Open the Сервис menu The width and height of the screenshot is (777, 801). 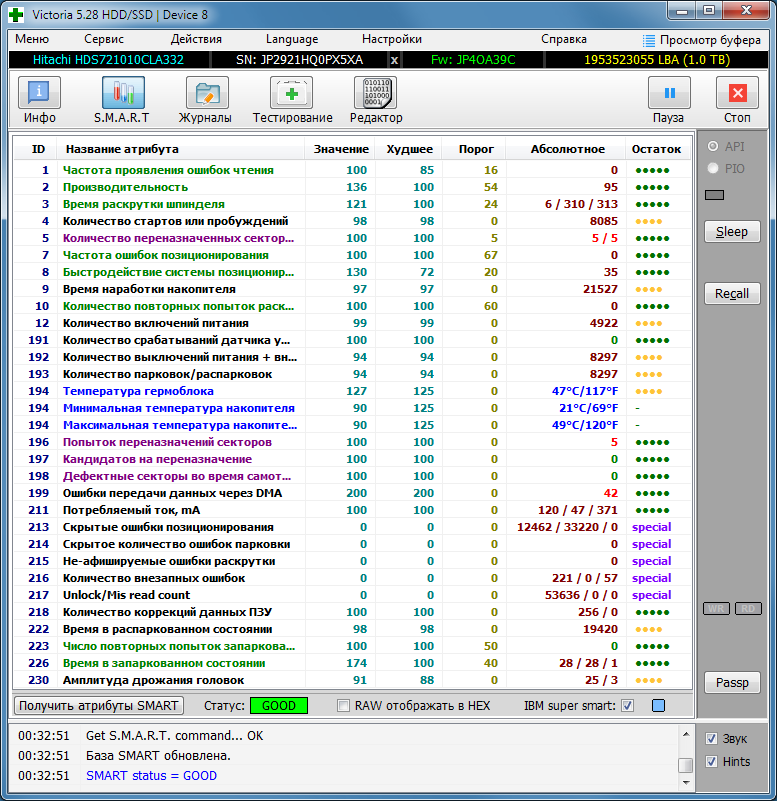[104, 39]
